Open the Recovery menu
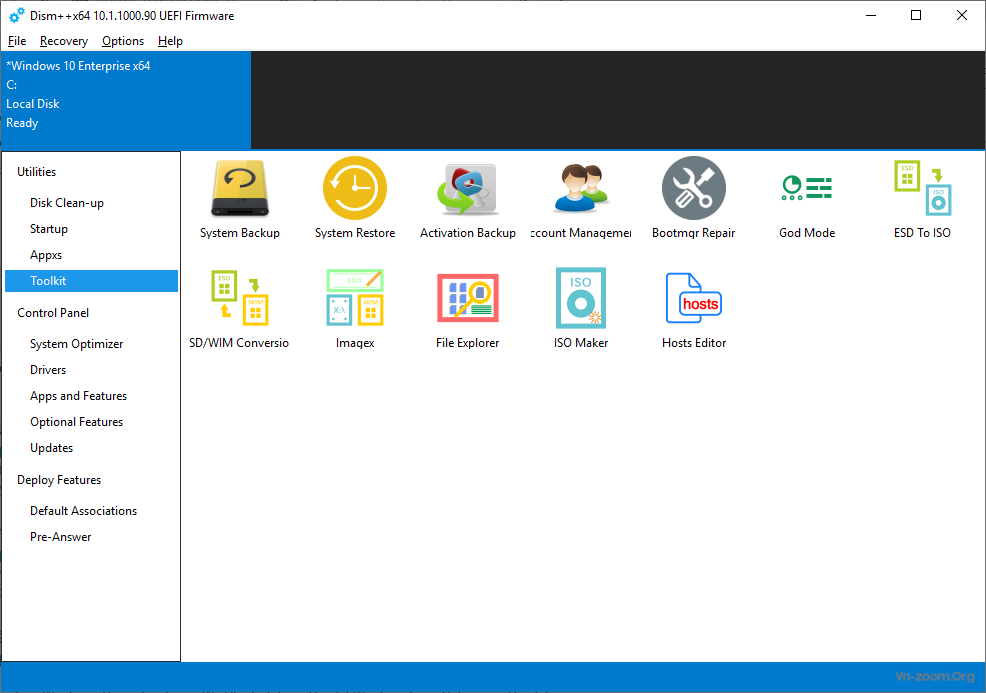The width and height of the screenshot is (986, 693). click(63, 41)
